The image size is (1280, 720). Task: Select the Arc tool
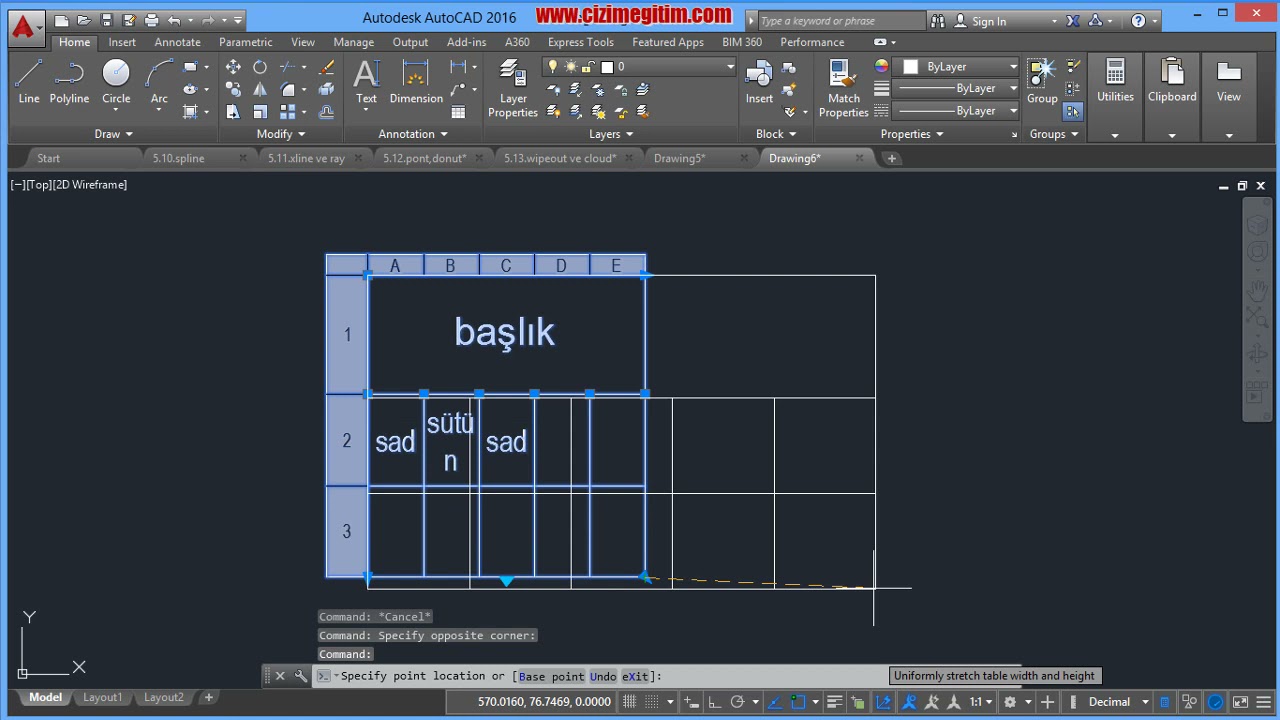coord(159,81)
